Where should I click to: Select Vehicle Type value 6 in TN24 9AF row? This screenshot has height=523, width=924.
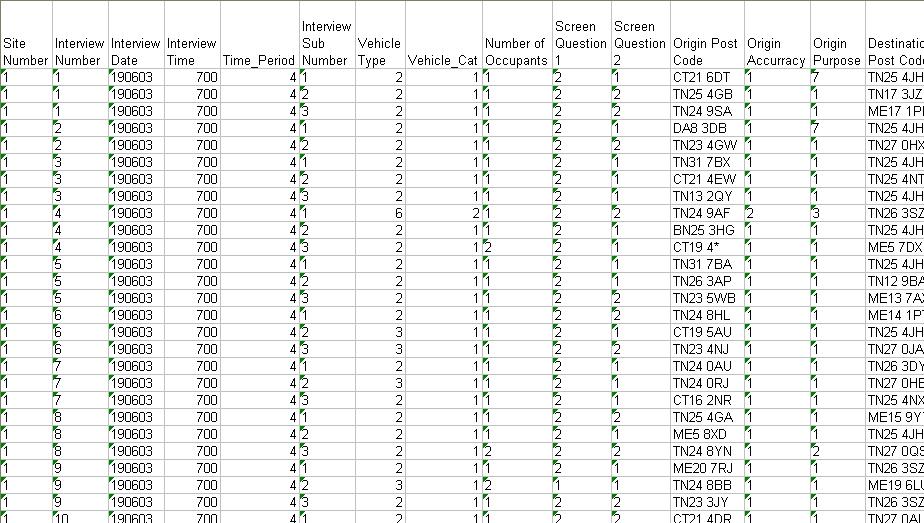(x=380, y=213)
